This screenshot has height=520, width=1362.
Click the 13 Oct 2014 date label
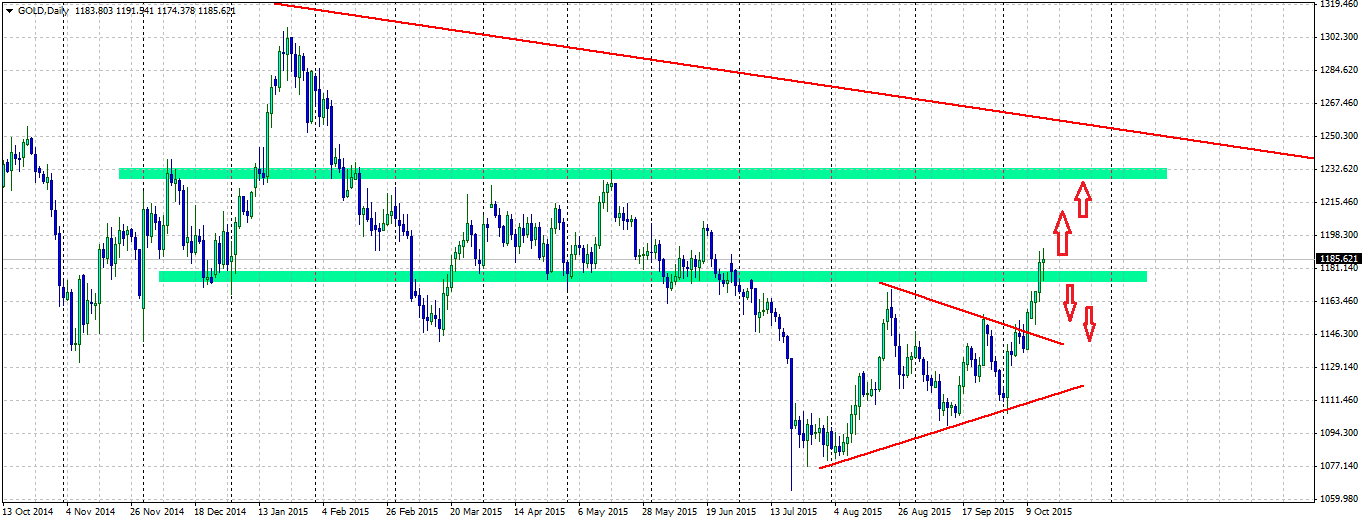(29, 511)
